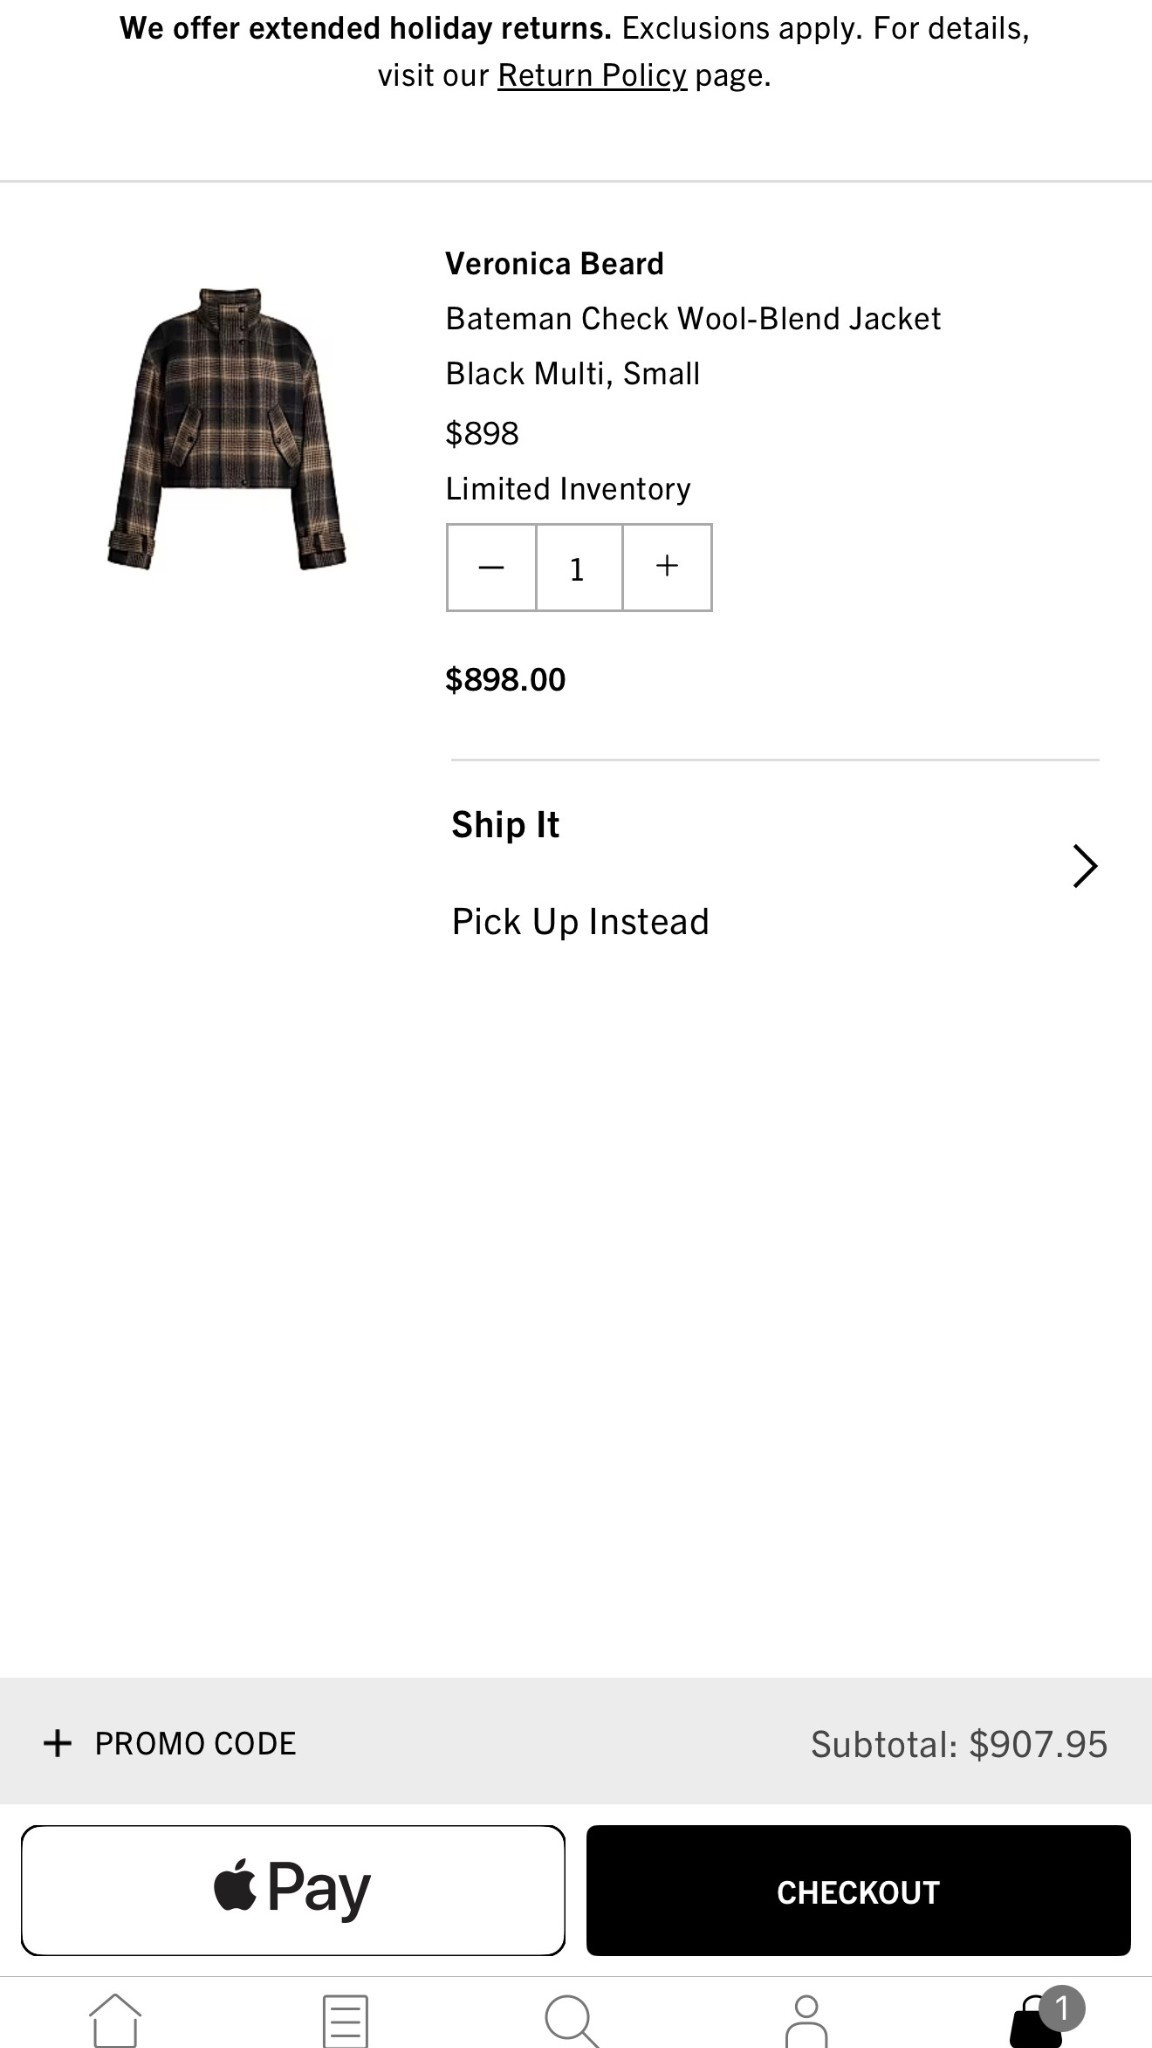Open the shopping bag tab

[x=1033, y=2024]
